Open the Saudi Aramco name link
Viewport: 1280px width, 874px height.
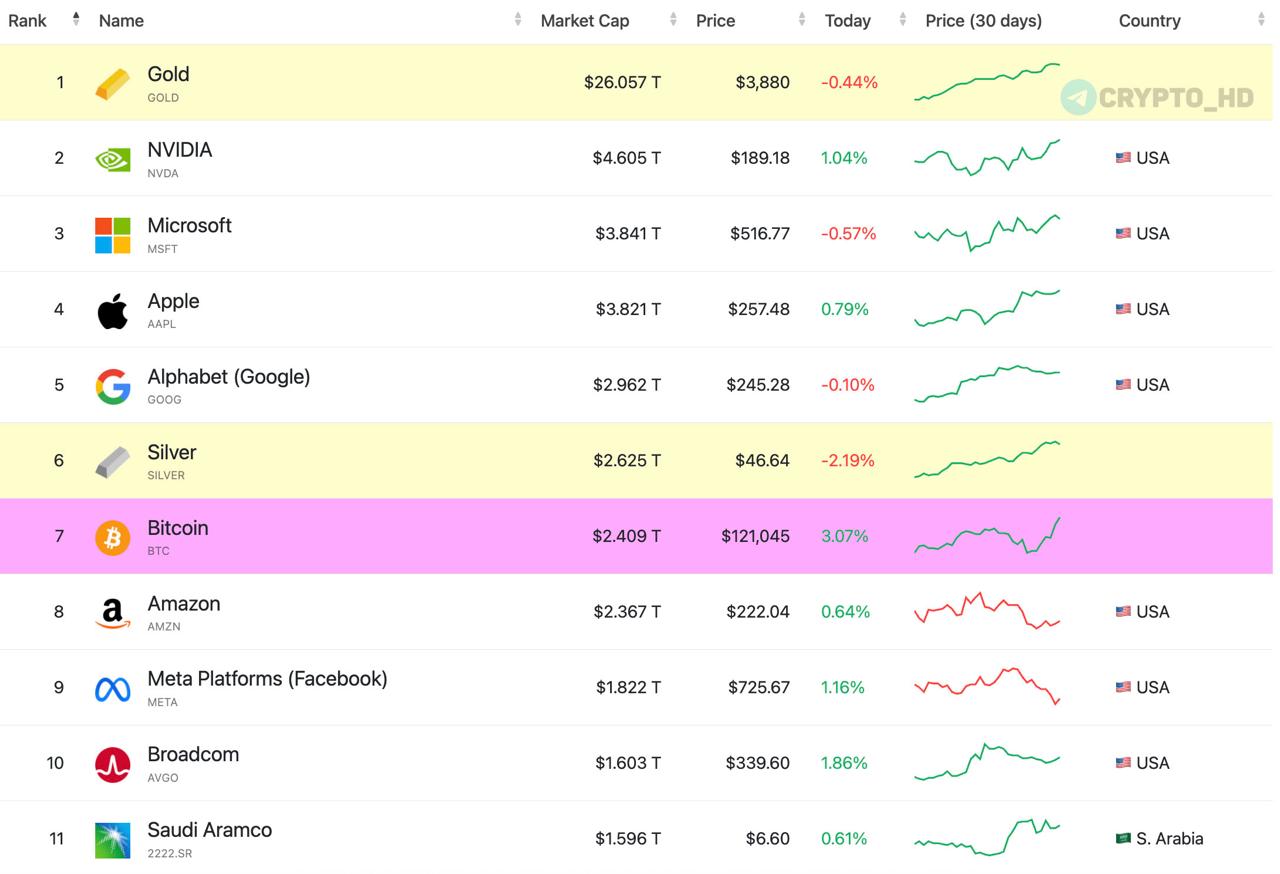coord(209,830)
